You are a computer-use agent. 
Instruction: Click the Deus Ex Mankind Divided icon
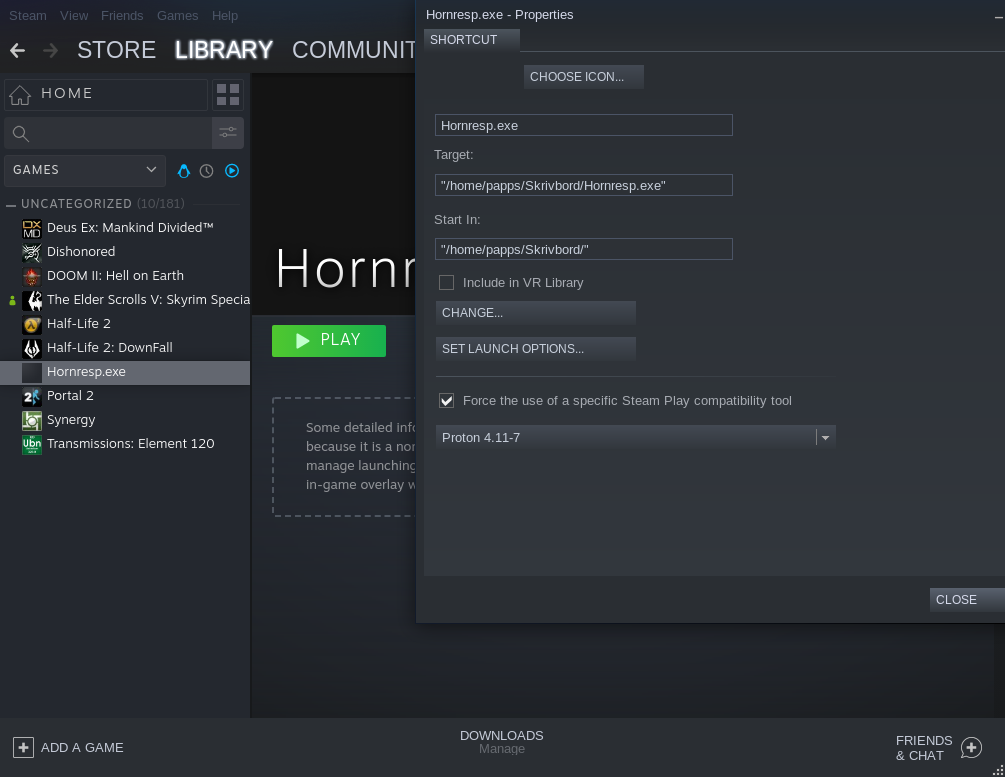click(31, 228)
